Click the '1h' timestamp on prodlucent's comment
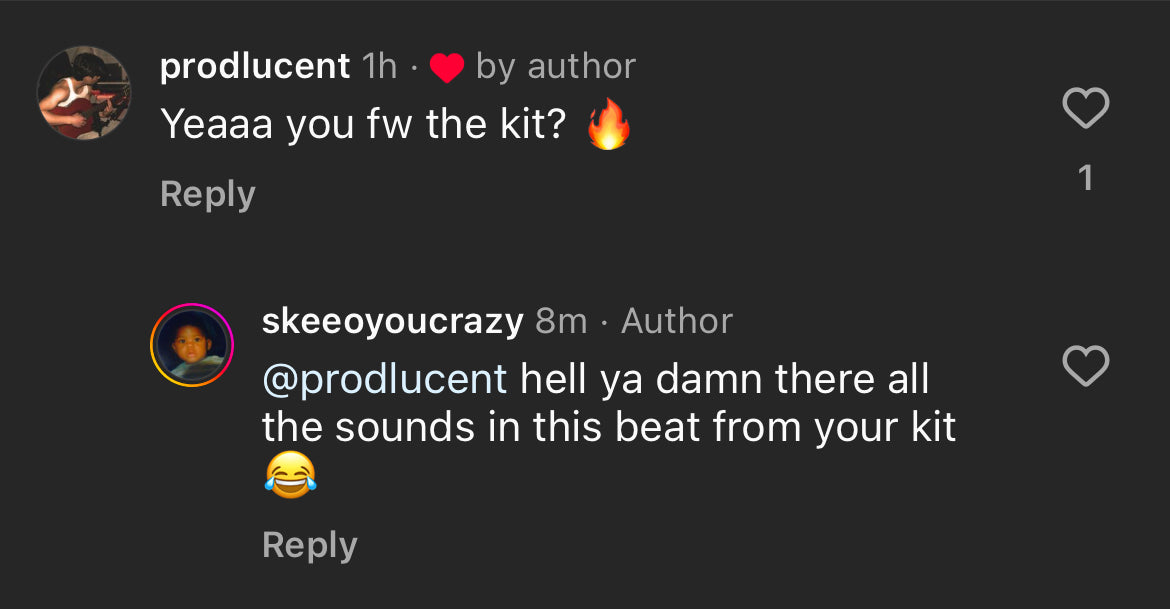 click(x=379, y=67)
